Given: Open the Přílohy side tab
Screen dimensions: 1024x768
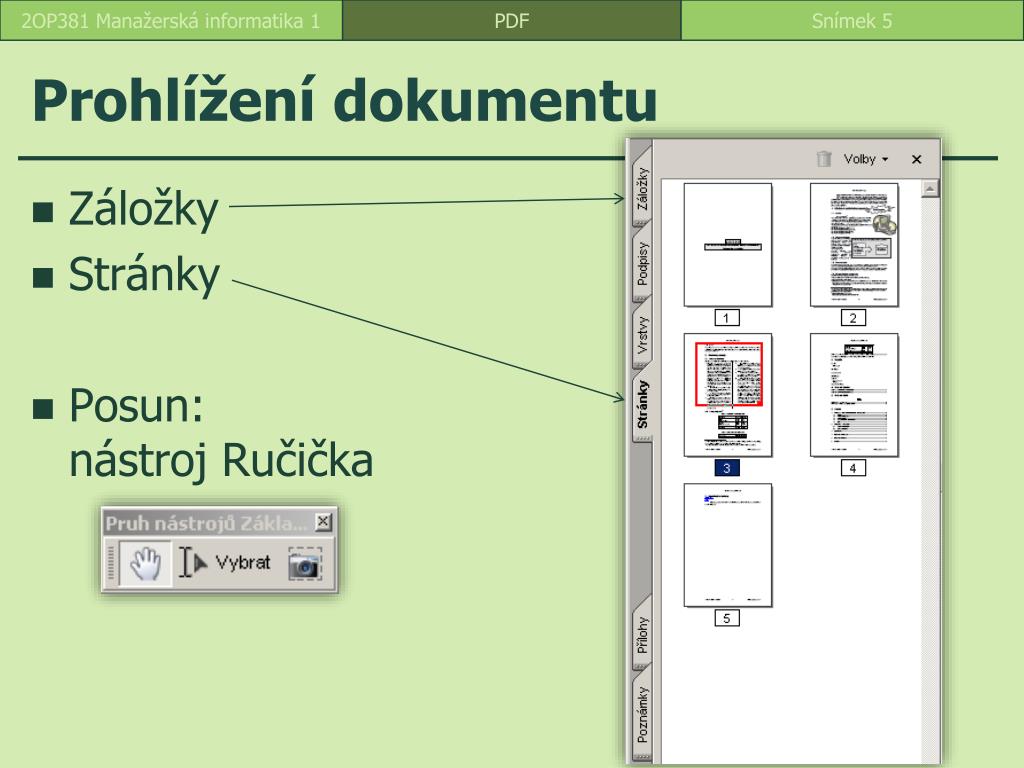Looking at the screenshot, I should (x=643, y=635).
